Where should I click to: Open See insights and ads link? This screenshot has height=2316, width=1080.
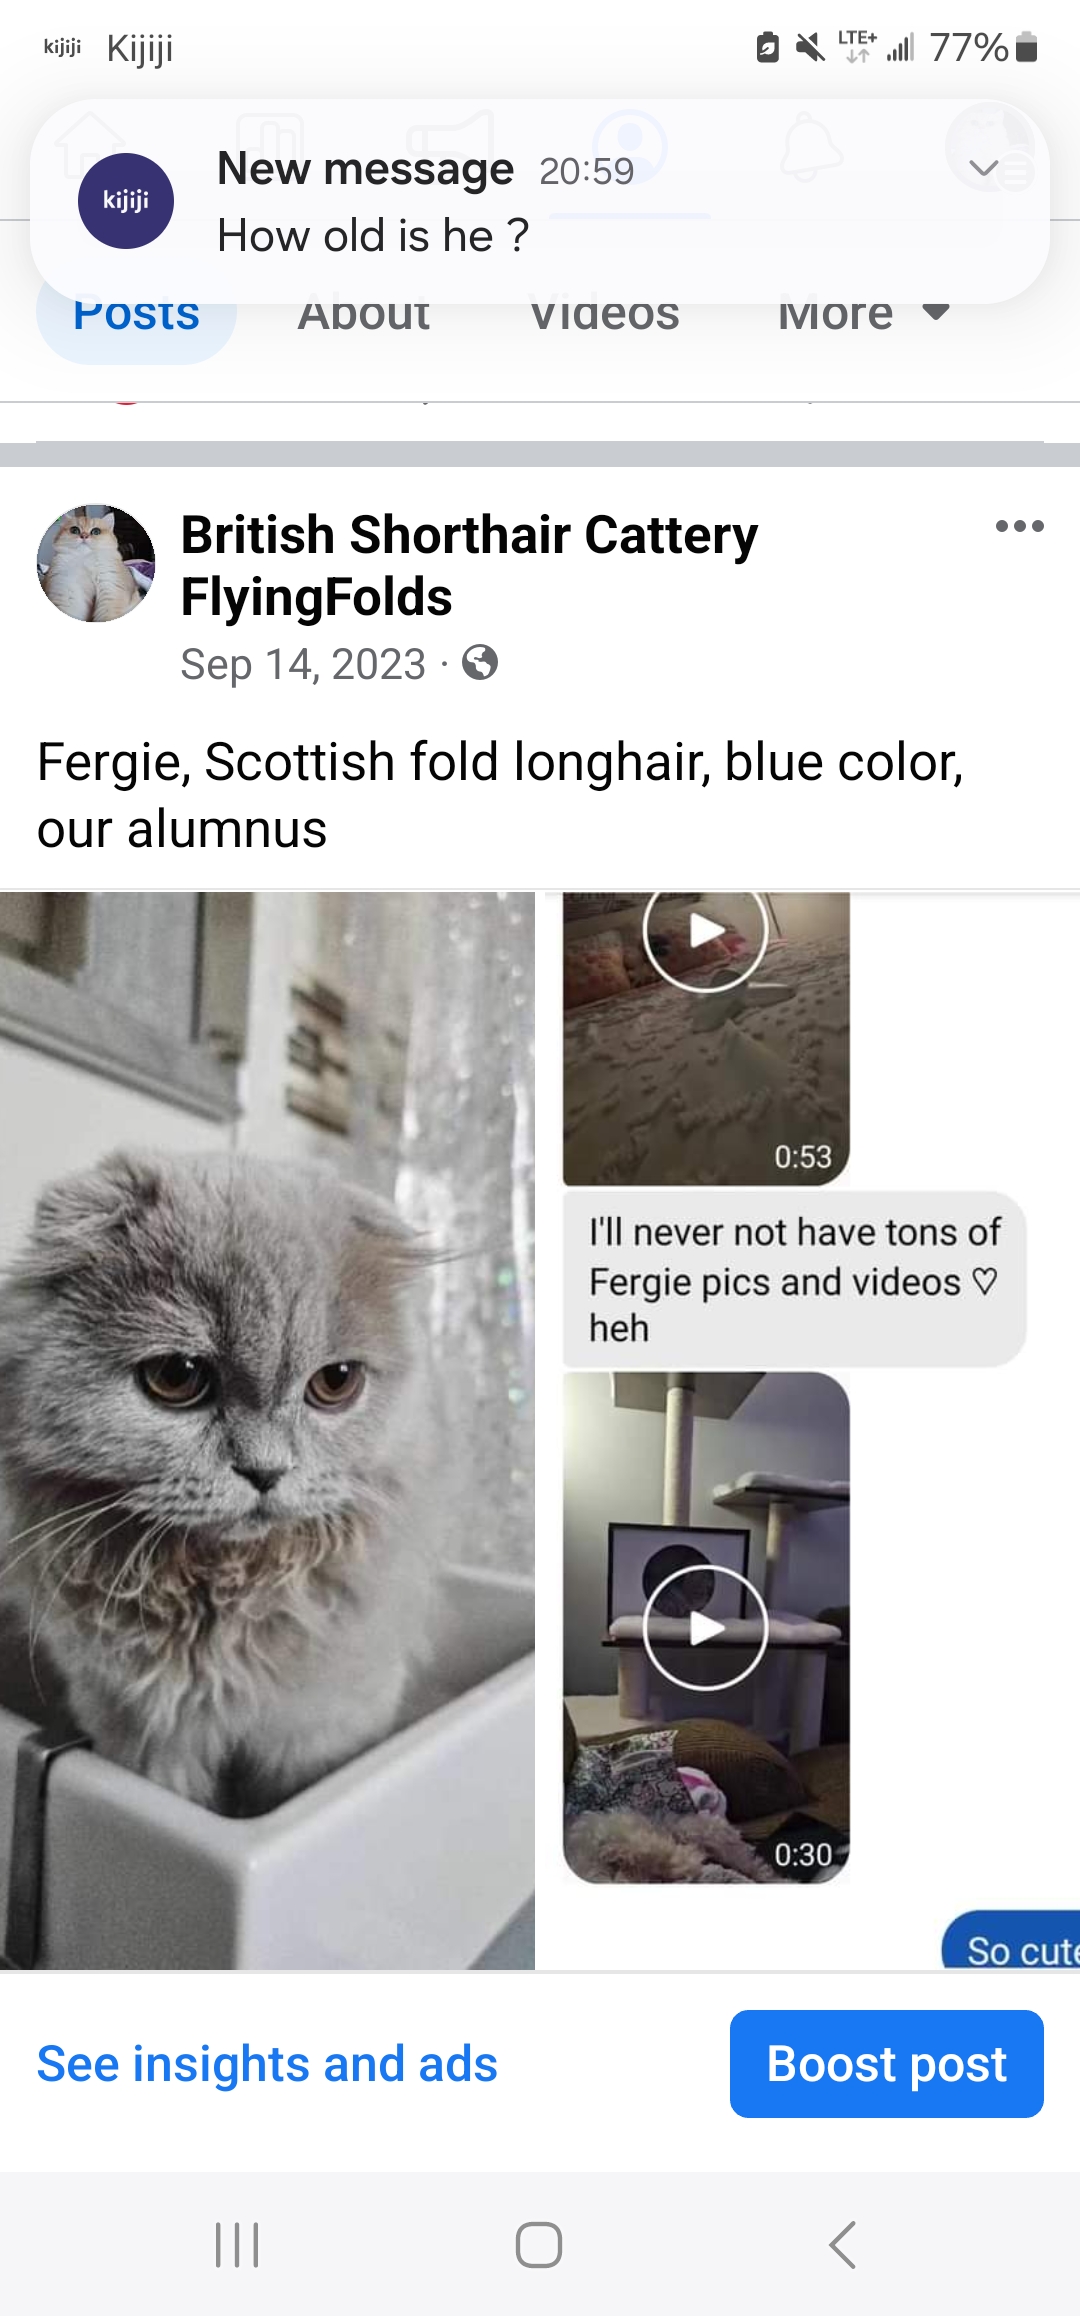267,2064
